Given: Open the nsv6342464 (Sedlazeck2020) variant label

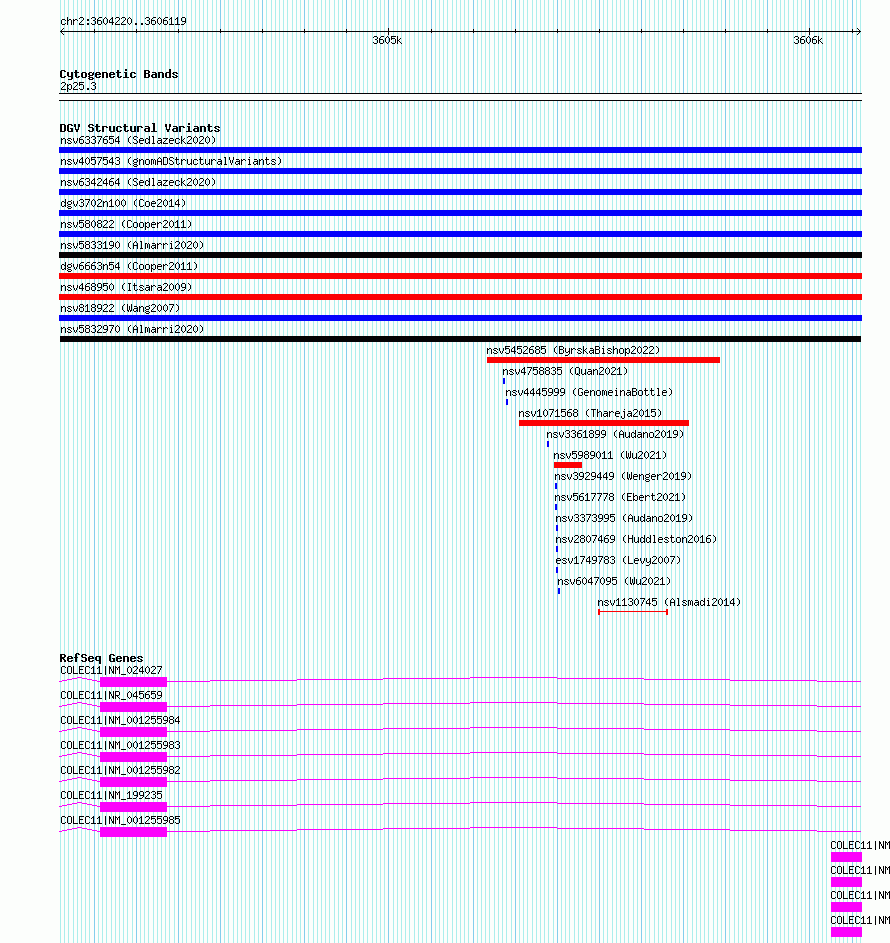Looking at the screenshot, I should pyautogui.click(x=138, y=182).
